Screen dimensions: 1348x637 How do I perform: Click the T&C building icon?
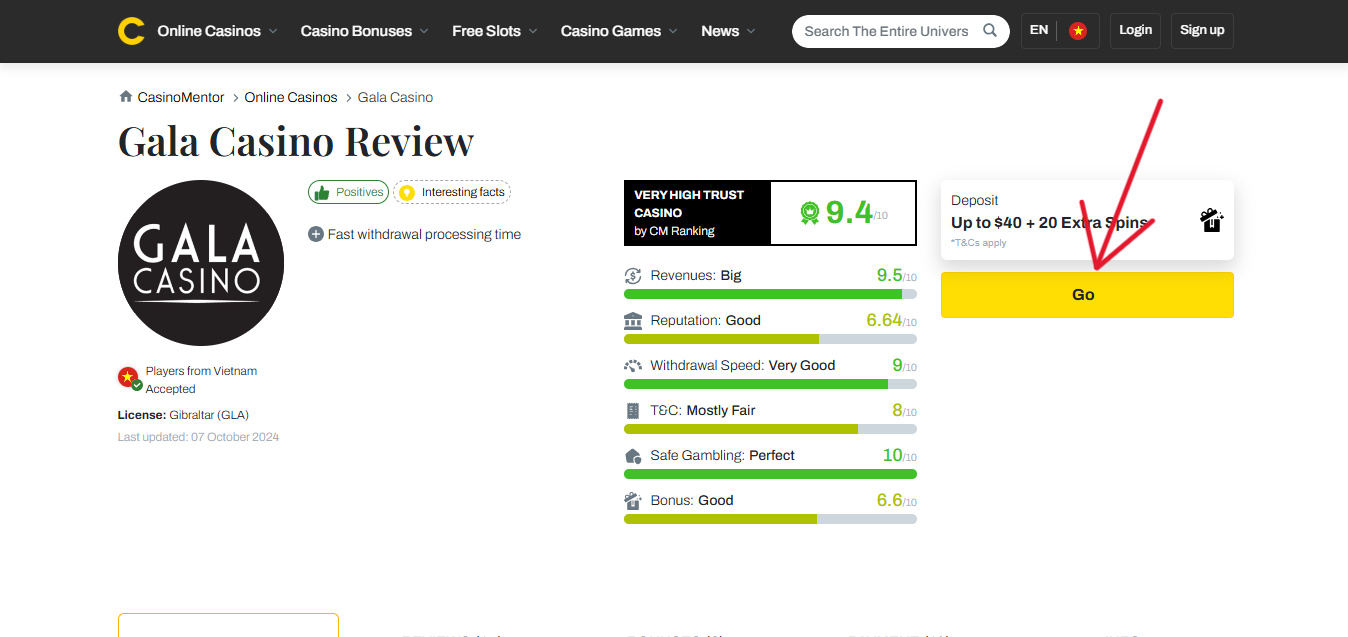633,411
